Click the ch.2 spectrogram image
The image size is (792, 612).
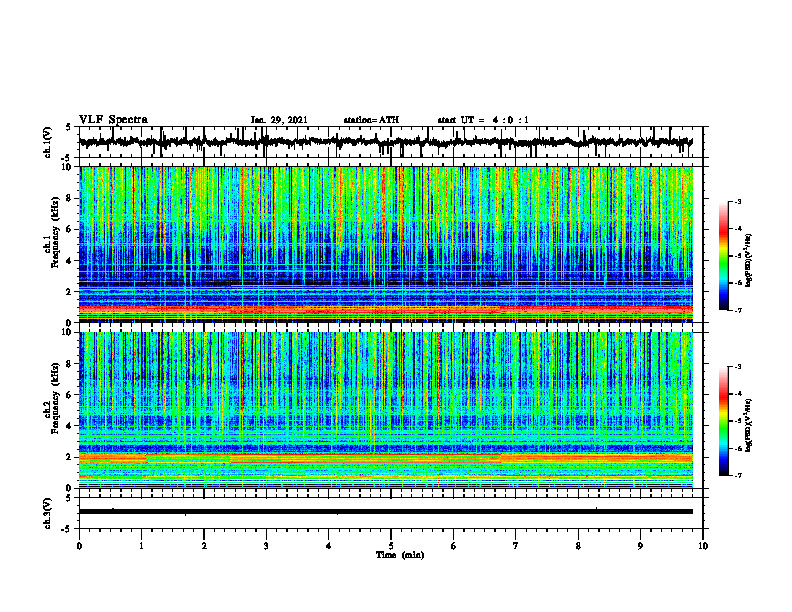pos(386,410)
